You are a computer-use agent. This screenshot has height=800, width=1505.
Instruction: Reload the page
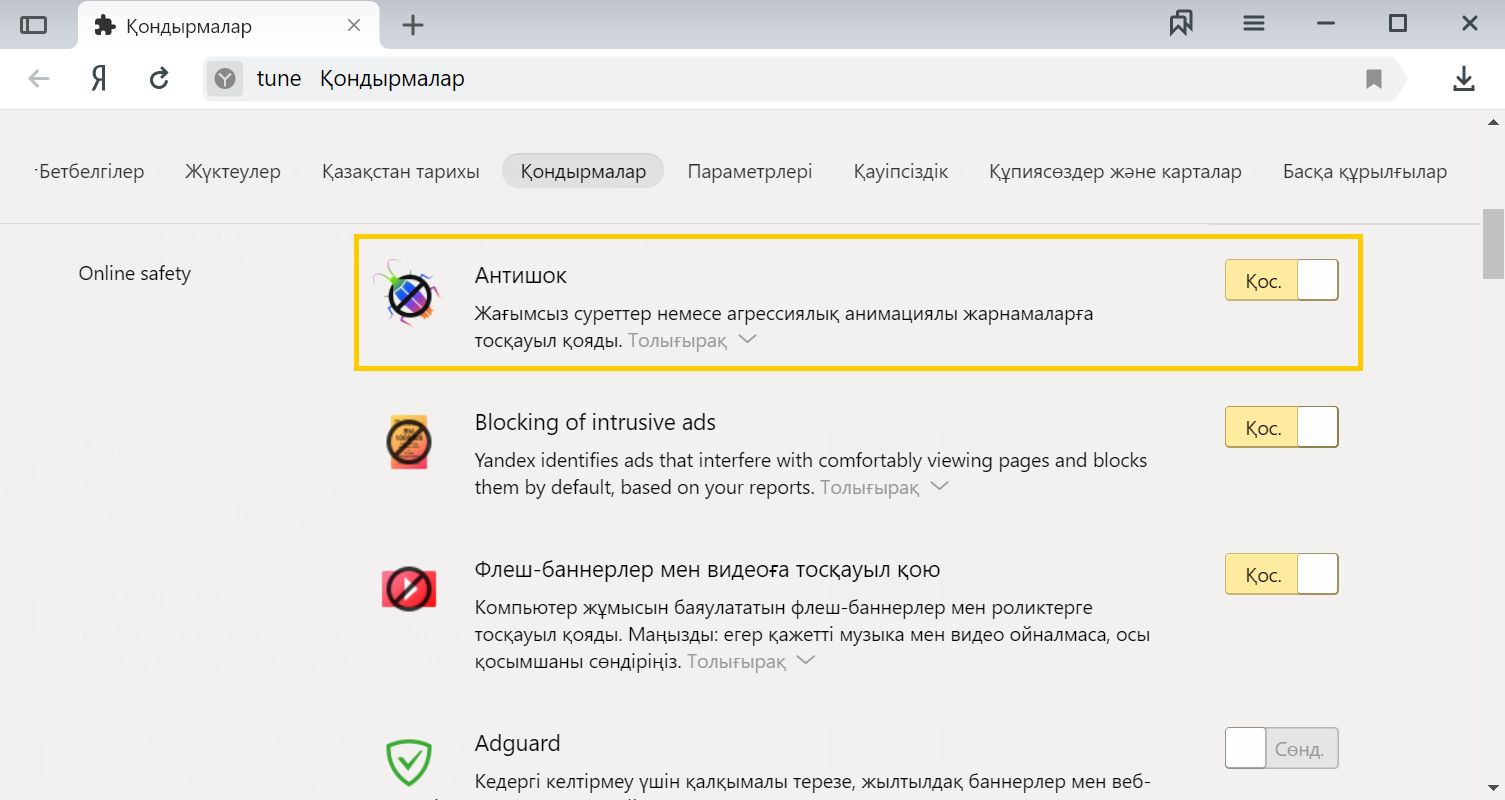tap(159, 79)
